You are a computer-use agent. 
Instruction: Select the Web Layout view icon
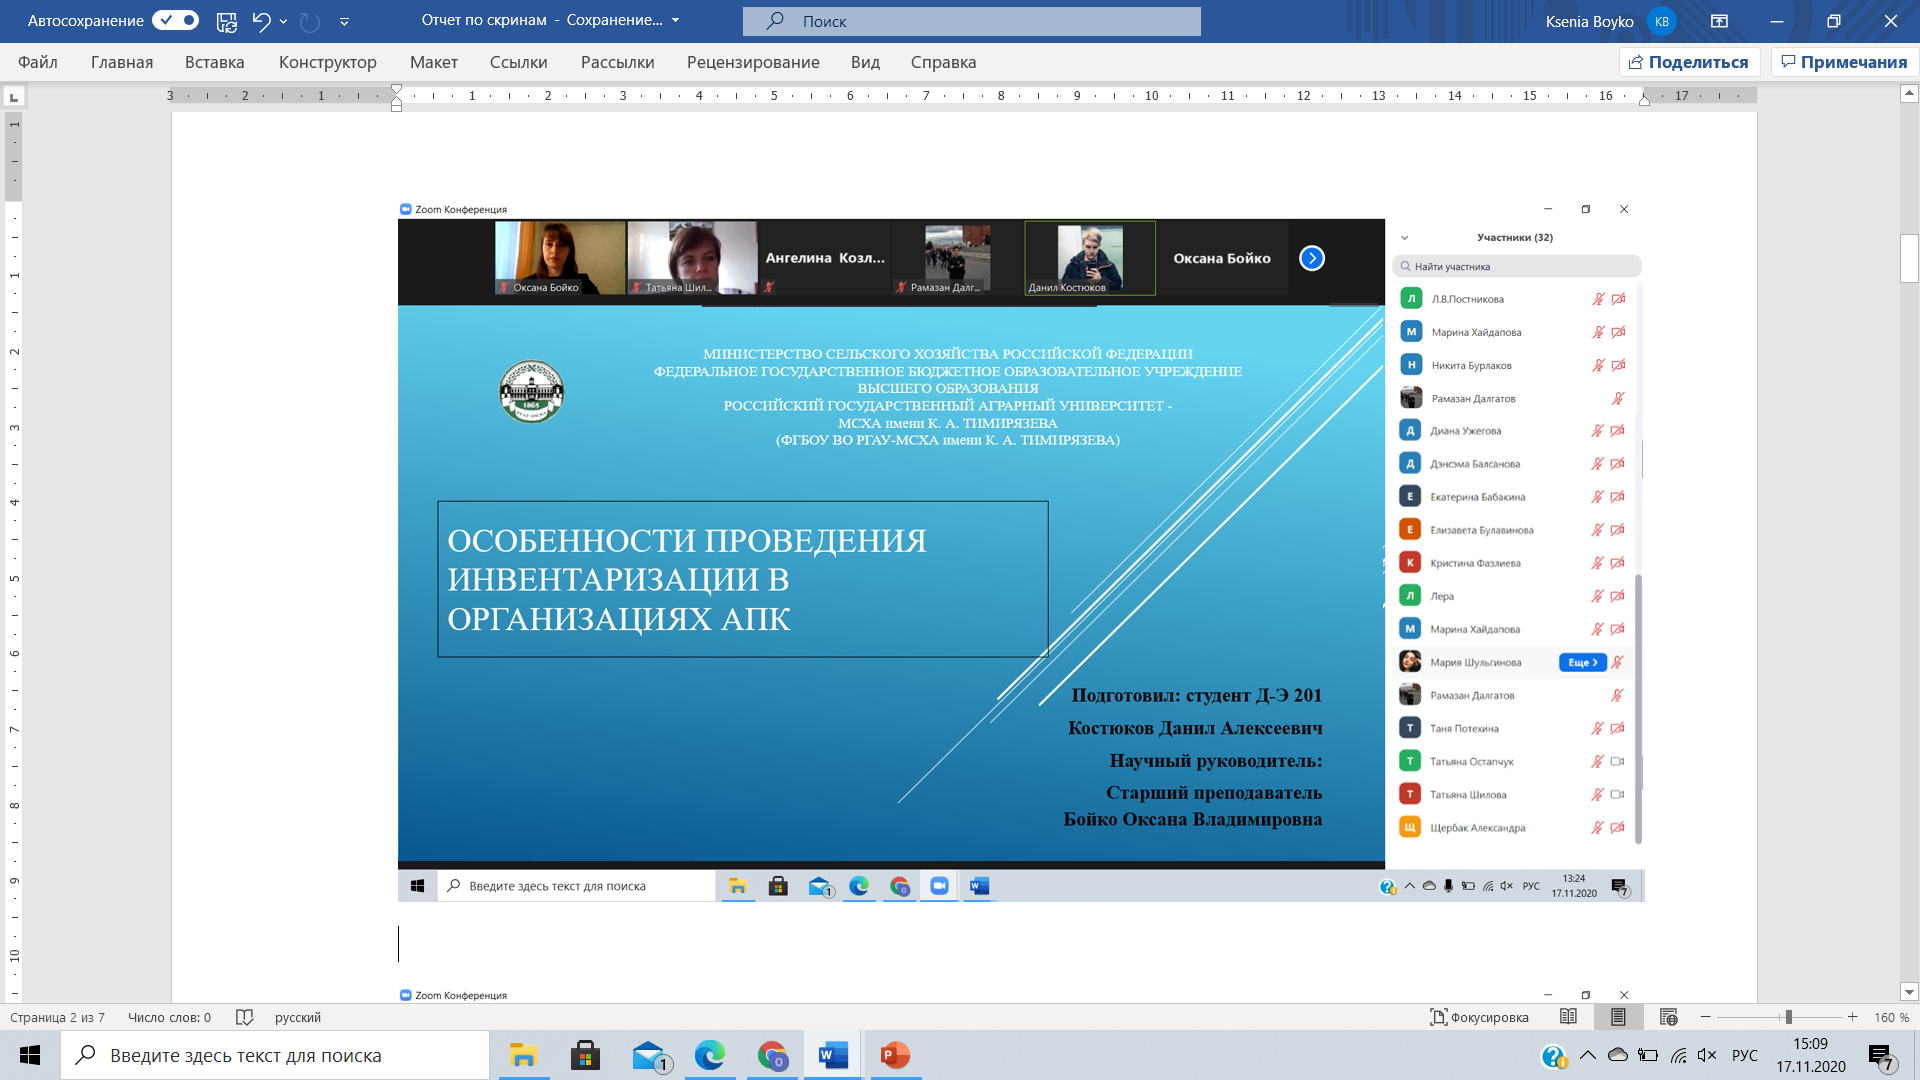coord(1668,1017)
